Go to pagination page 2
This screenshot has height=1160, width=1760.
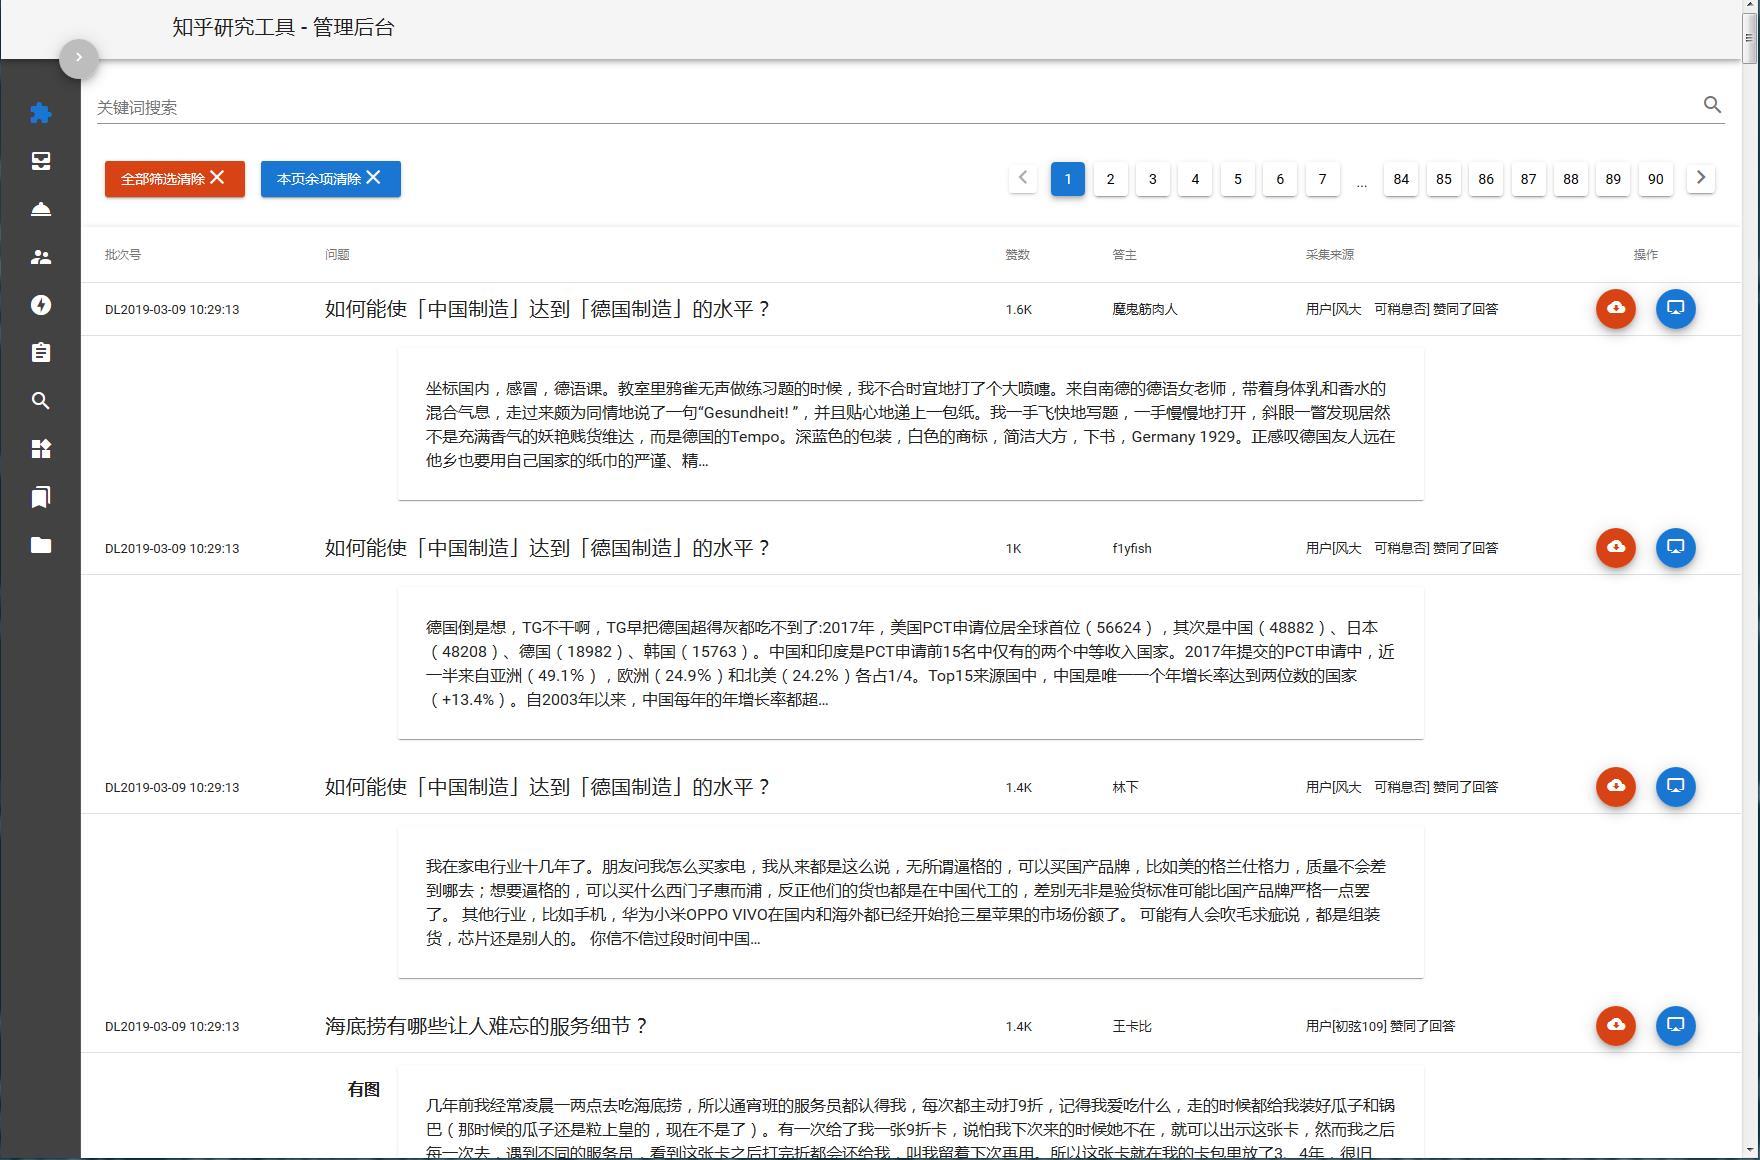click(1110, 179)
